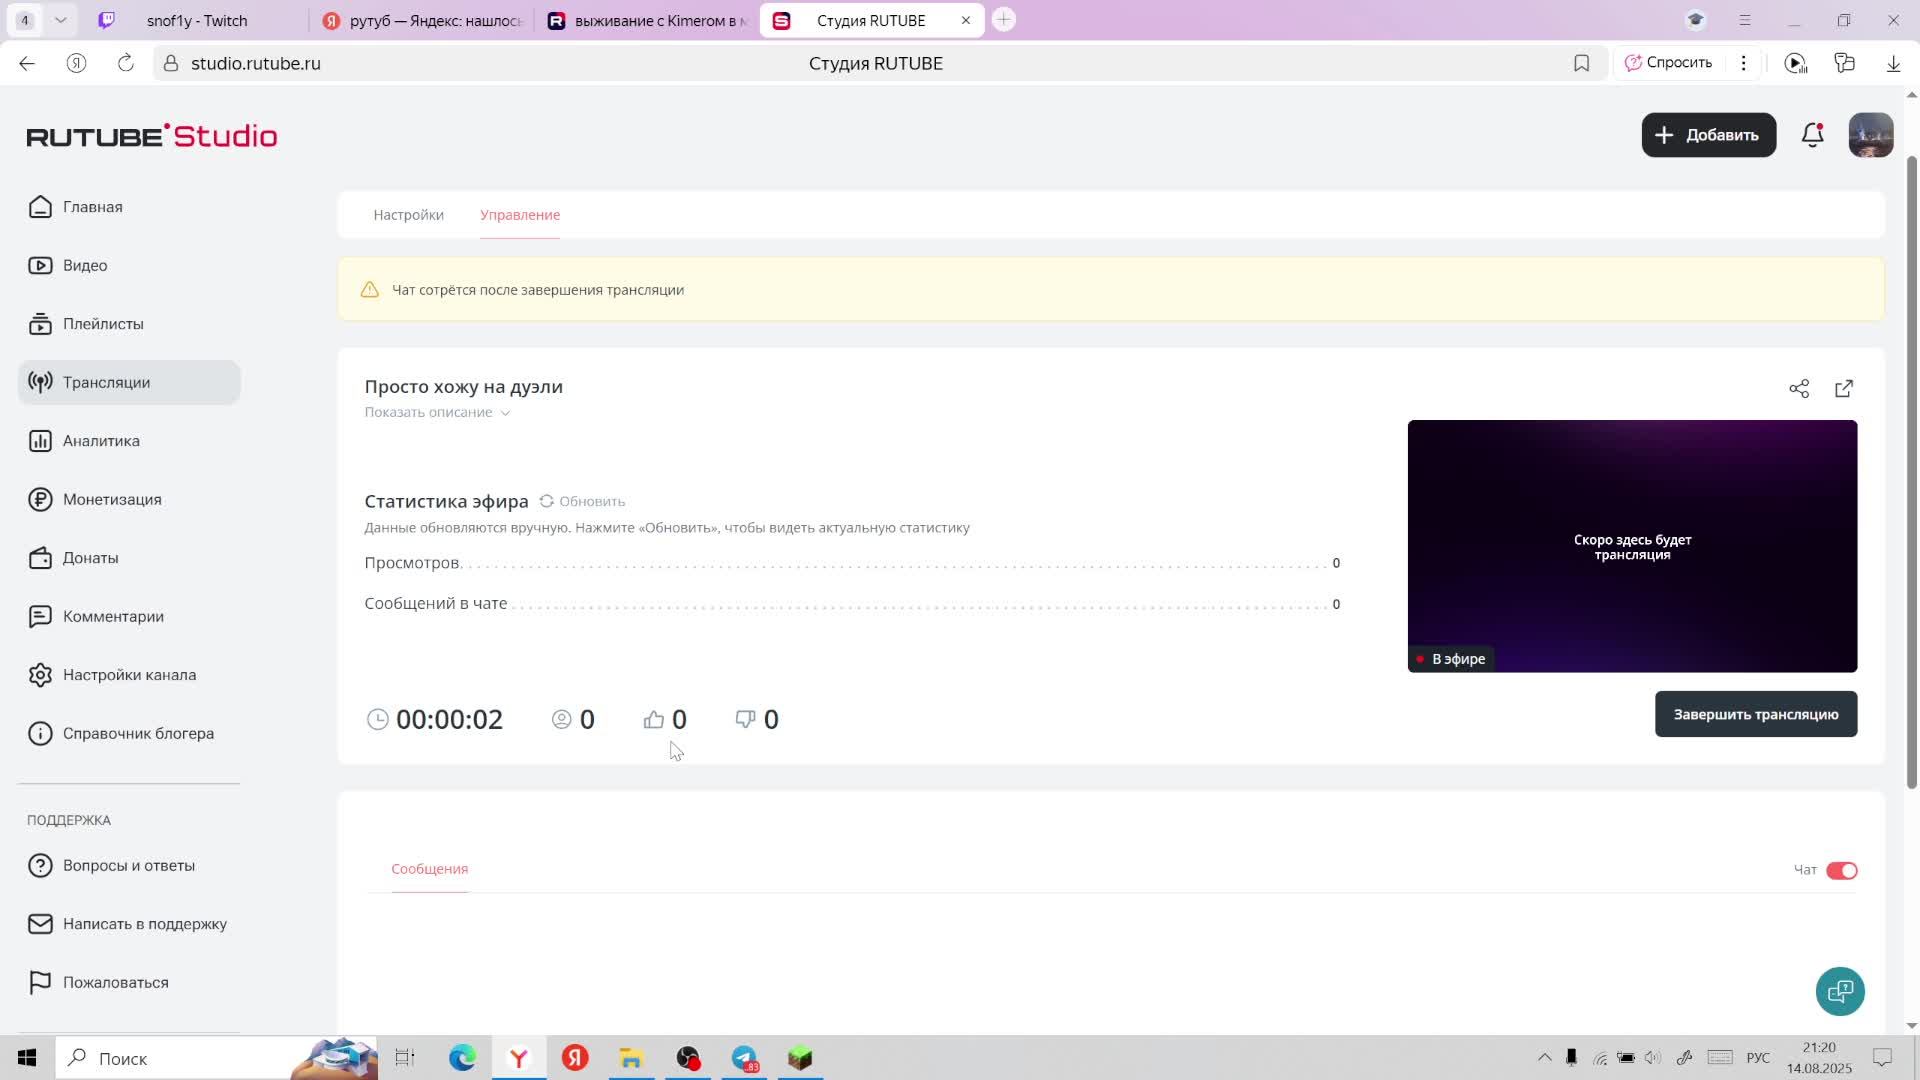
Task: Click the refresh statistics icon
Action: (547, 501)
